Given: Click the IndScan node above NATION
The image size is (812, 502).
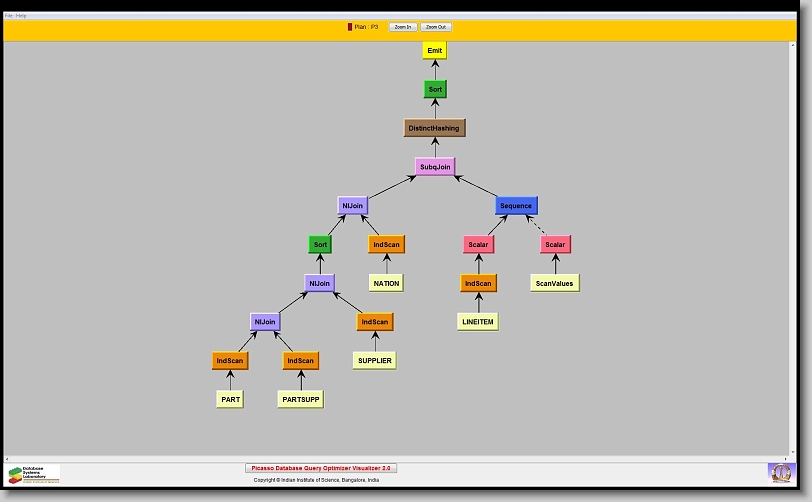Looking at the screenshot, I should (386, 244).
